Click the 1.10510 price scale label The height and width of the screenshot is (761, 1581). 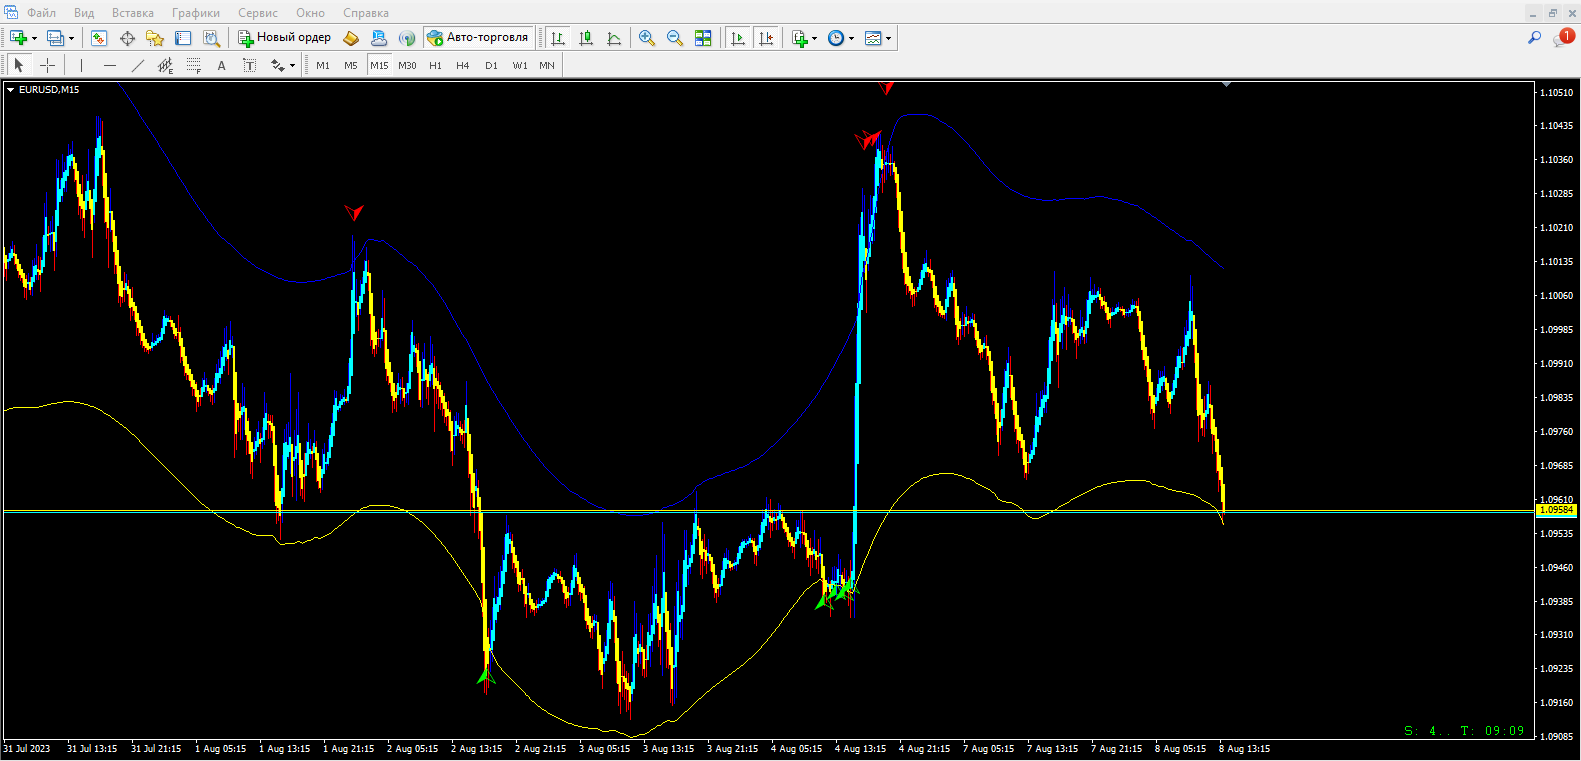[1556, 92]
